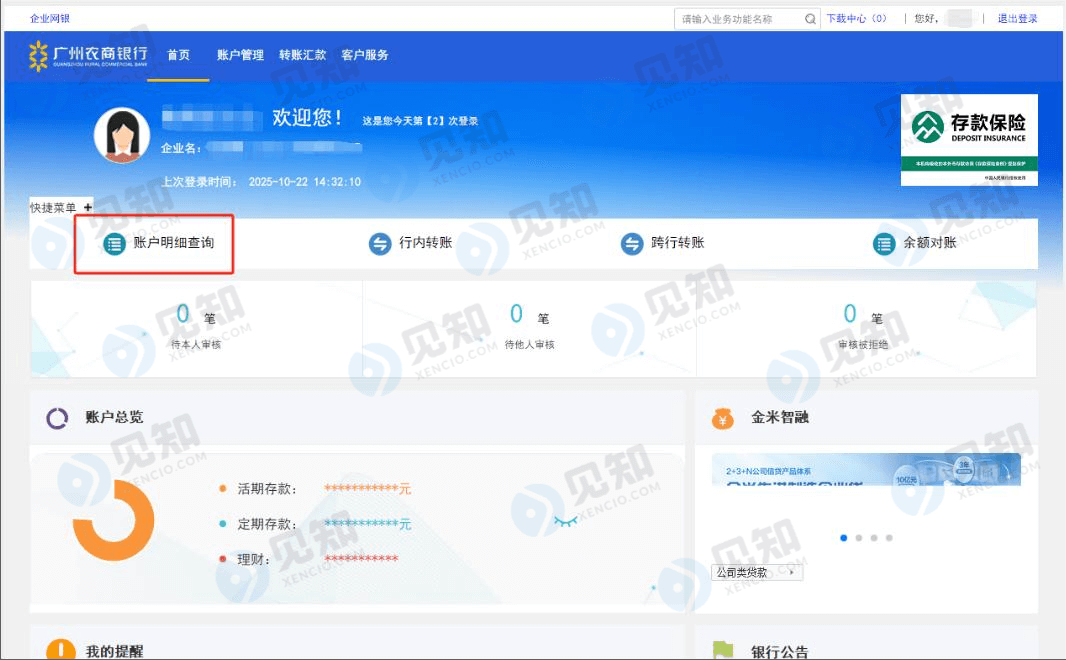Viewport: 1066px width, 660px height.
Task: Click the user avatar profile picture
Action: tap(122, 135)
